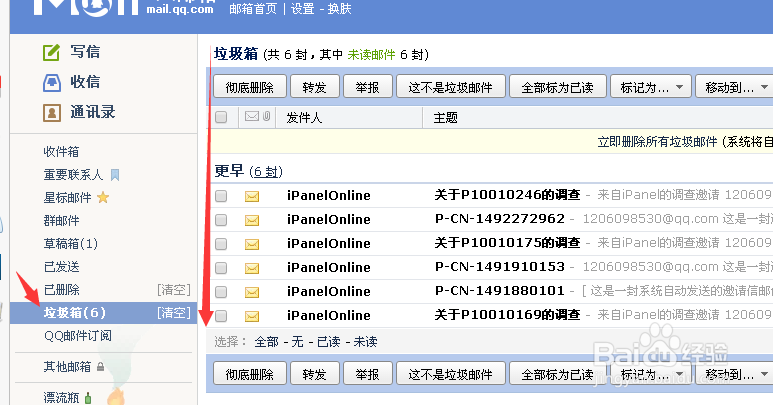Screen dimensions: 773x405
Task: Check the box for P-CN-1492272962 mail
Action: pyautogui.click(x=221, y=220)
